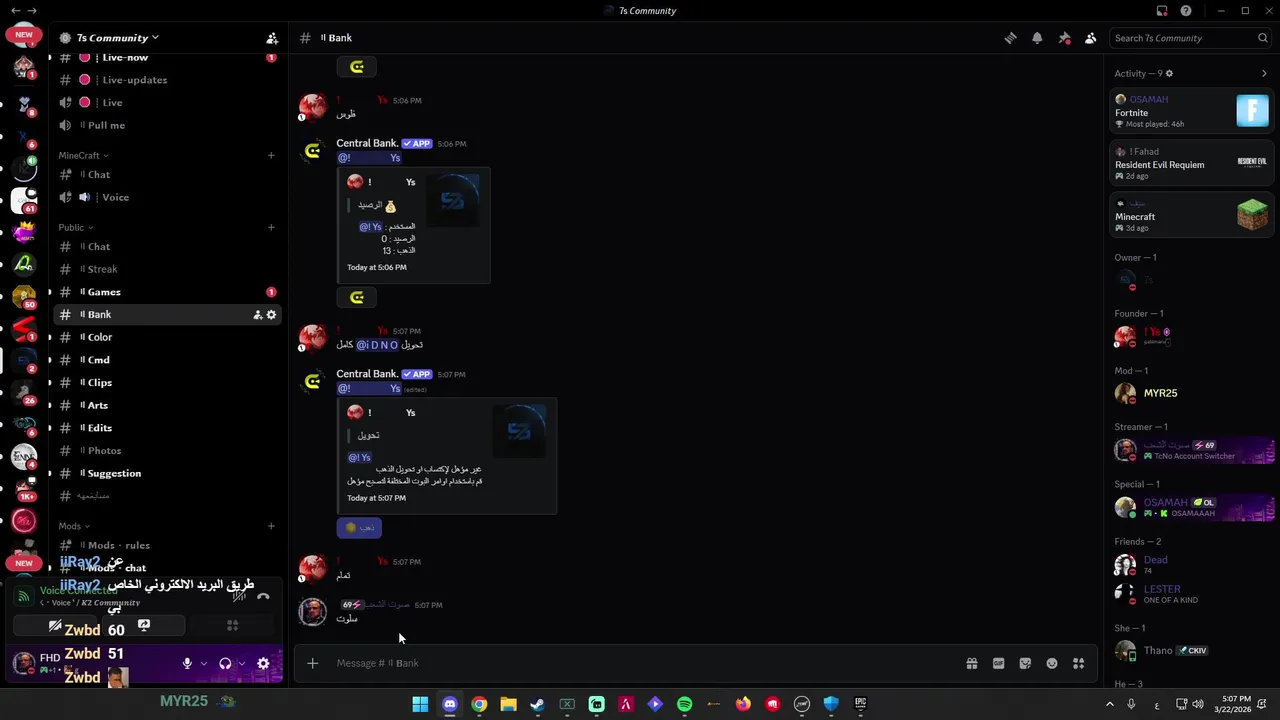
Task: Toggle the member list icon
Action: point(1091,38)
